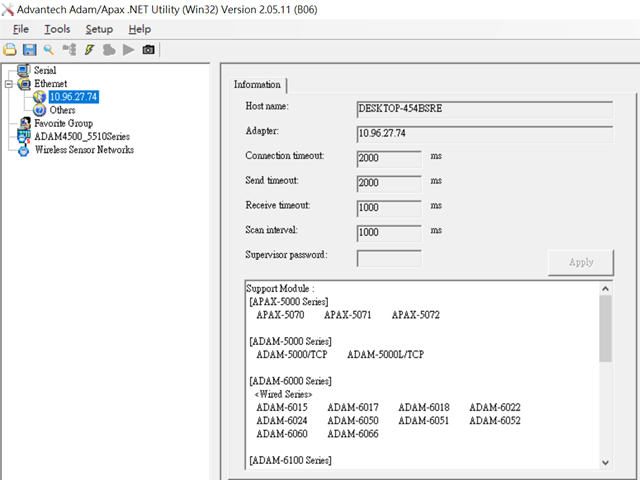This screenshot has height=480, width=640.
Task: Click the Wireless Sensor Networks icon
Action: pyautogui.click(x=24, y=150)
